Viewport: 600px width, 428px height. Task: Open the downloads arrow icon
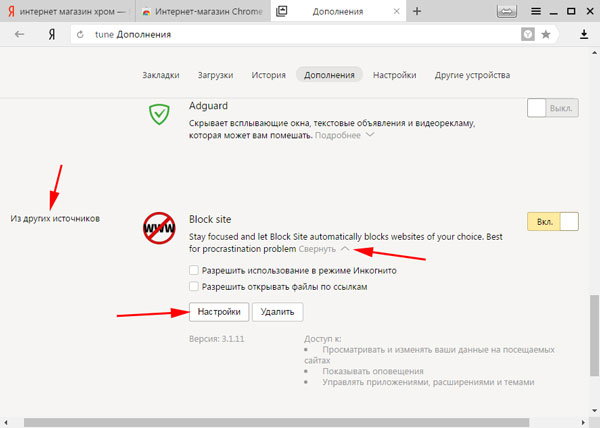coord(584,34)
